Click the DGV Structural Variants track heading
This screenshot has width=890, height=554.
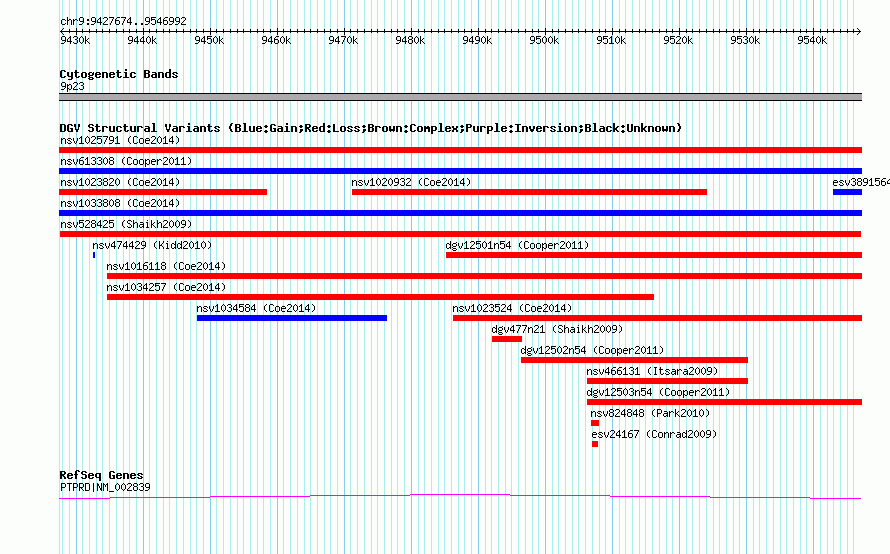(370, 128)
